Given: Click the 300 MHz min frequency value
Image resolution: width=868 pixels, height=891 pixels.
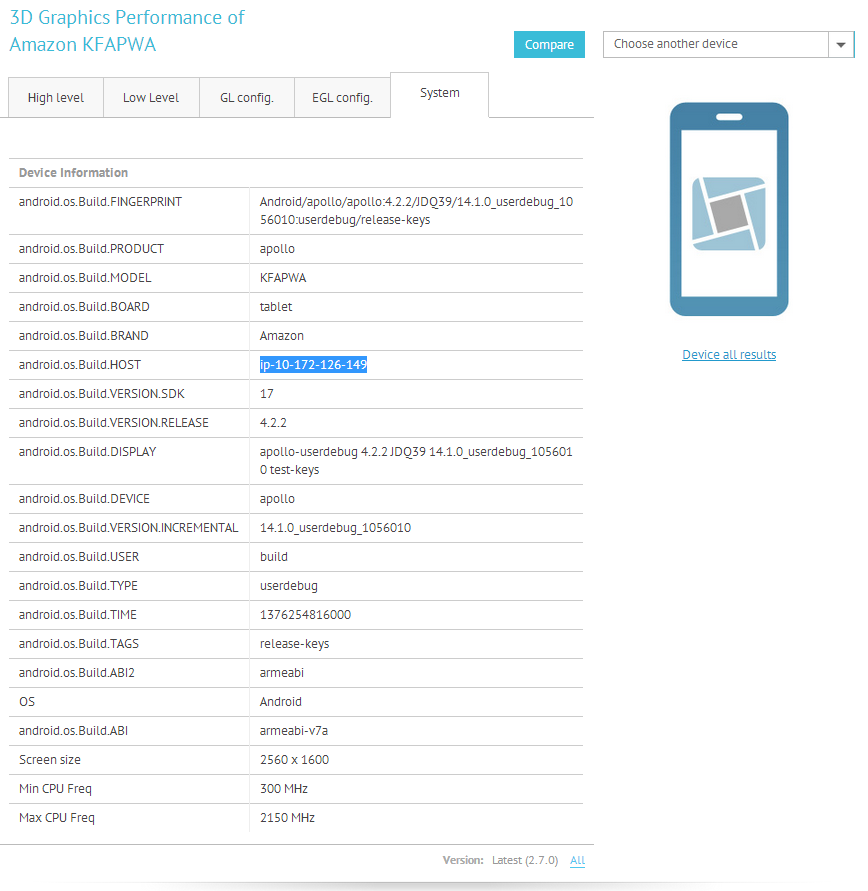Looking at the screenshot, I should 283,789.
